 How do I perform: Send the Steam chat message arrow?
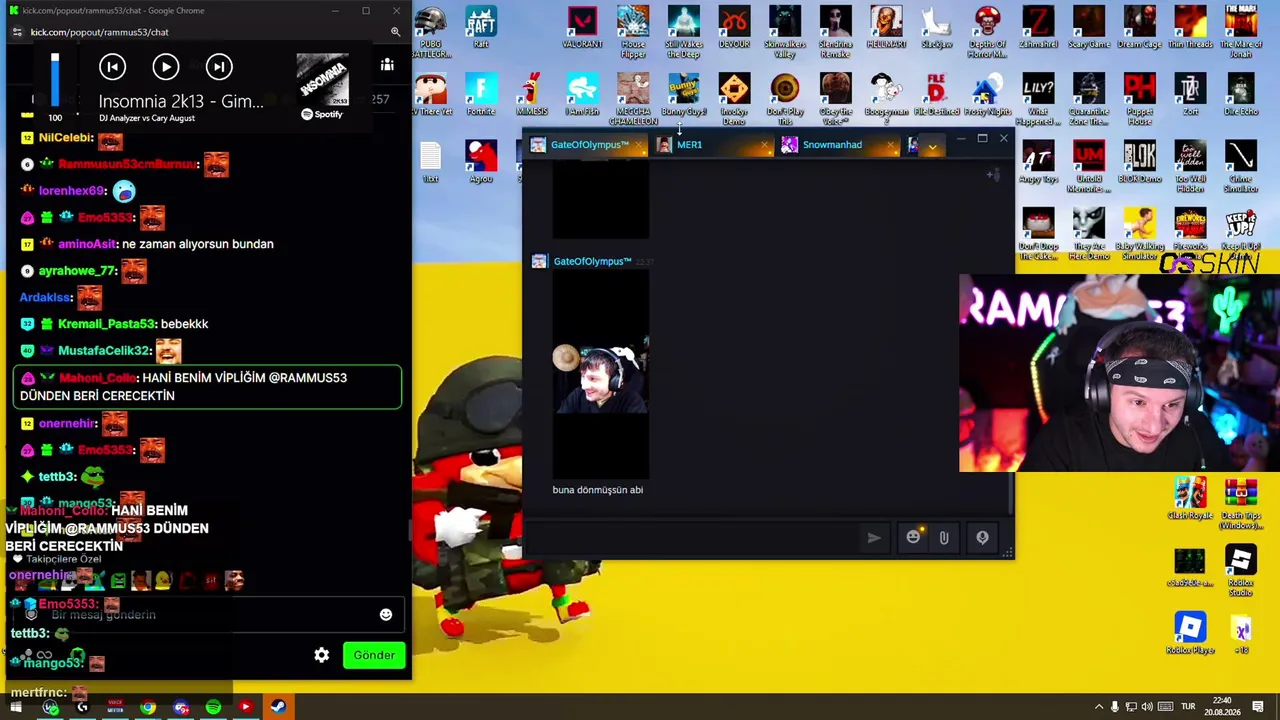tap(874, 538)
